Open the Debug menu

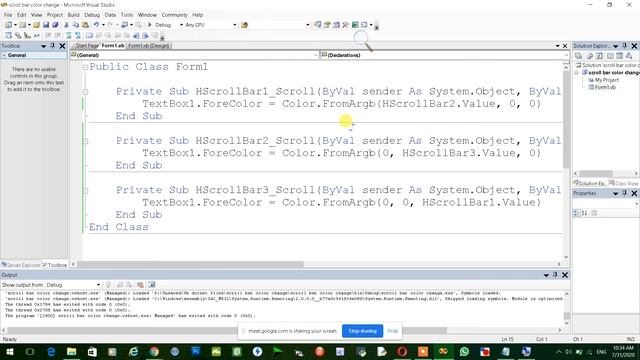click(92, 15)
